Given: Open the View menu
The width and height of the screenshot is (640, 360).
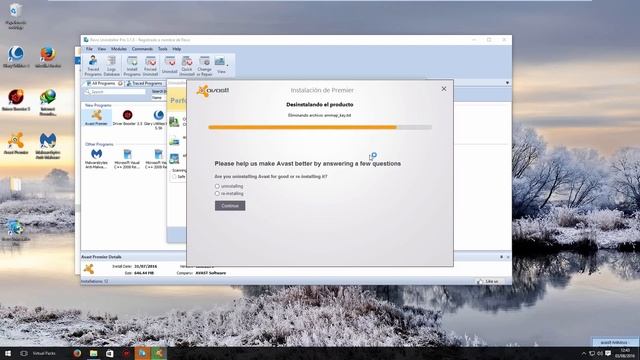Looking at the screenshot, I should point(102,49).
